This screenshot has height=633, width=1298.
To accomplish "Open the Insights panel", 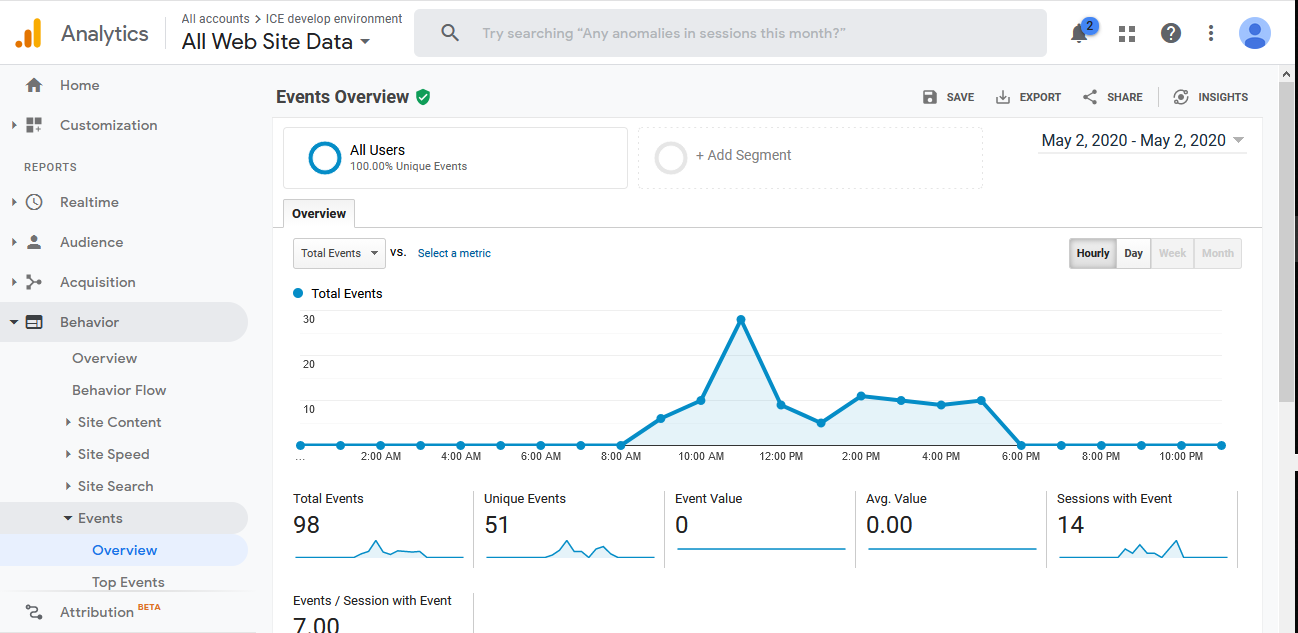I will point(1210,97).
